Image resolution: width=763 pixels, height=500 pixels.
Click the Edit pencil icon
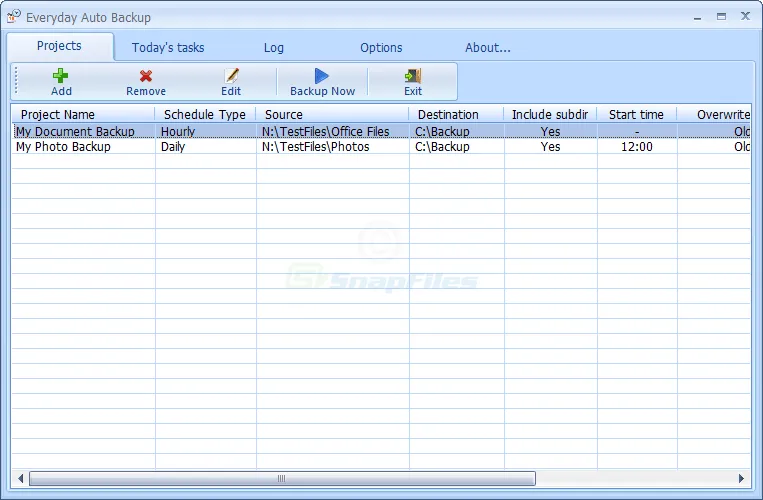231,76
